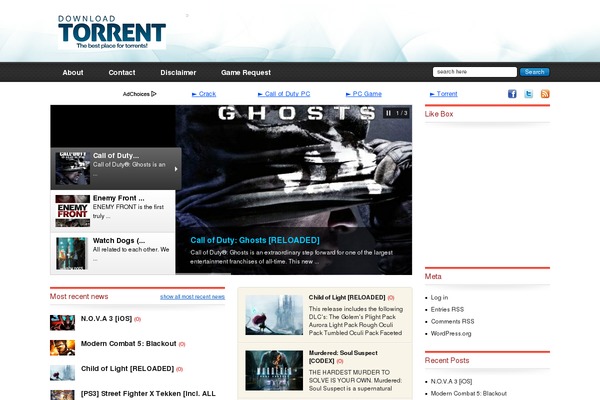Open the About menu item
The image size is (600, 400).
[73, 72]
